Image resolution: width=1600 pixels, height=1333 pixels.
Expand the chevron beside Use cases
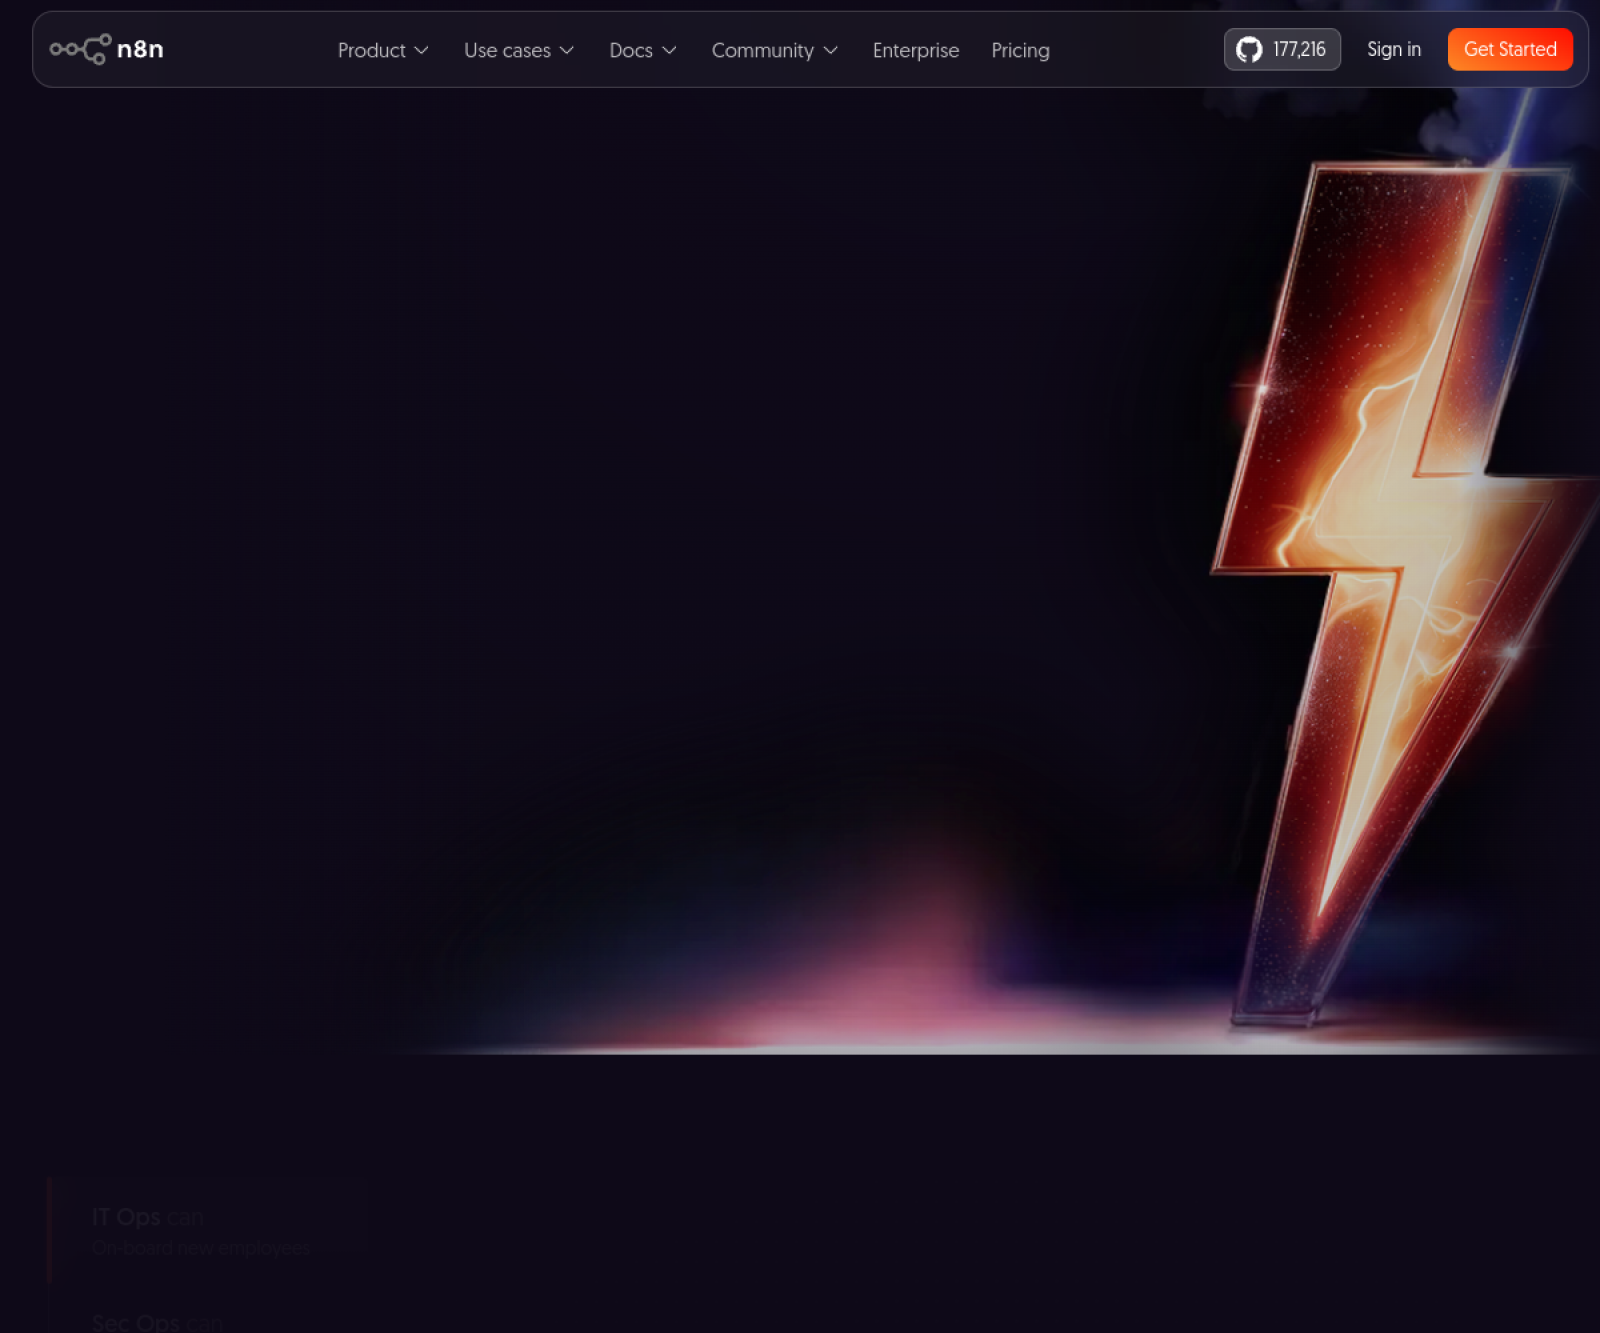click(x=567, y=50)
